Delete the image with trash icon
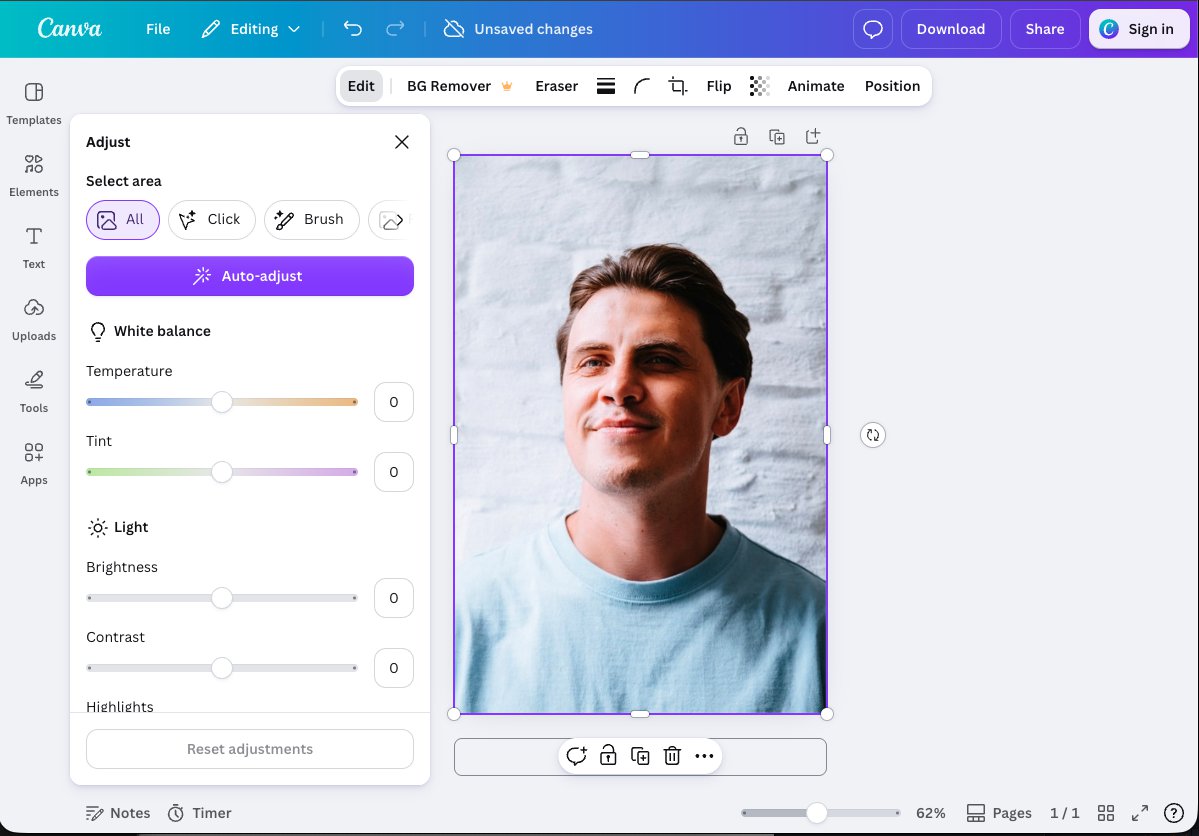Viewport: 1199px width, 836px height. coord(672,756)
